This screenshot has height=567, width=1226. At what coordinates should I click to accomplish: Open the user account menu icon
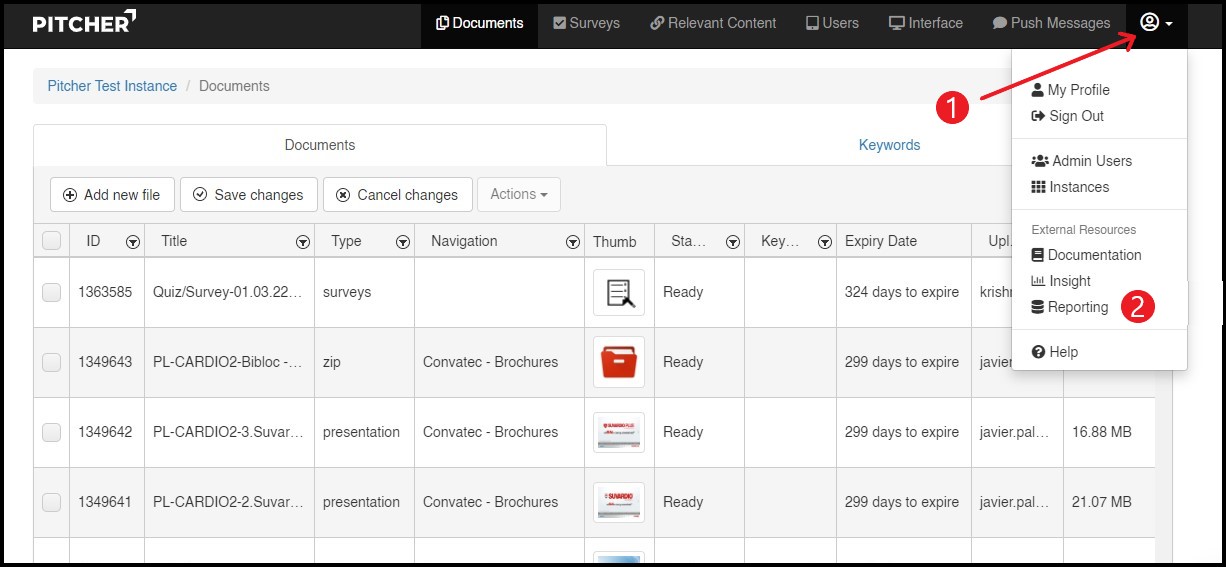pyautogui.click(x=1156, y=23)
